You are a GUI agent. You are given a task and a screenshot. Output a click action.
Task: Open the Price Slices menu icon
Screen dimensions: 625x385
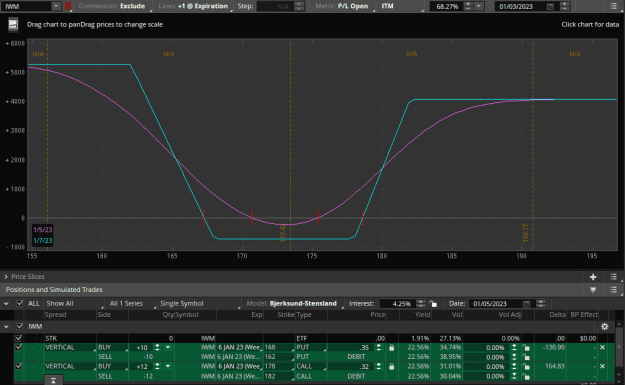pos(613,277)
